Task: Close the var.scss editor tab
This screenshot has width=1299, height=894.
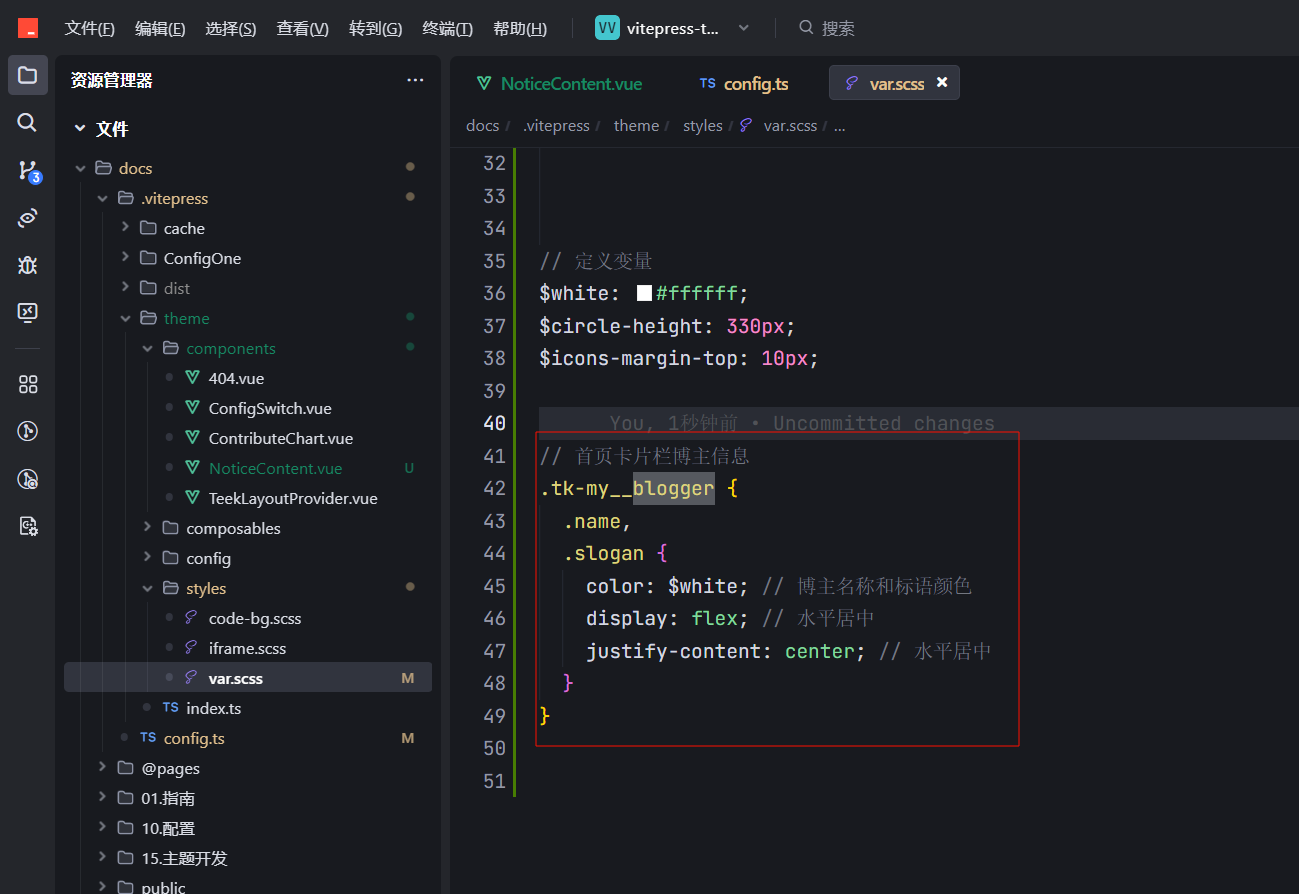Action: click(942, 83)
